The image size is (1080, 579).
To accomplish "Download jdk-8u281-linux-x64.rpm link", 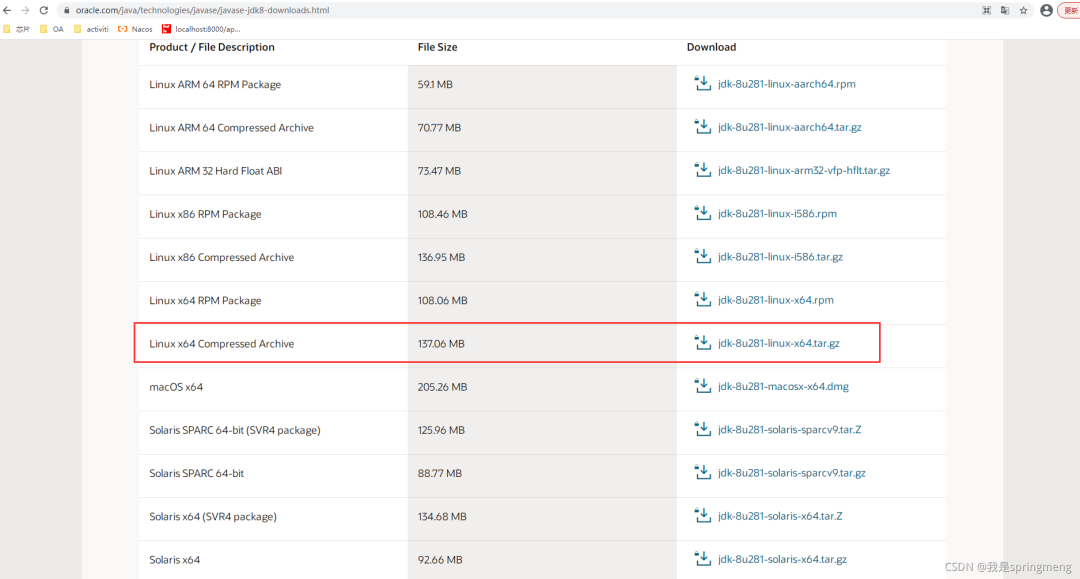I will tap(776, 299).
